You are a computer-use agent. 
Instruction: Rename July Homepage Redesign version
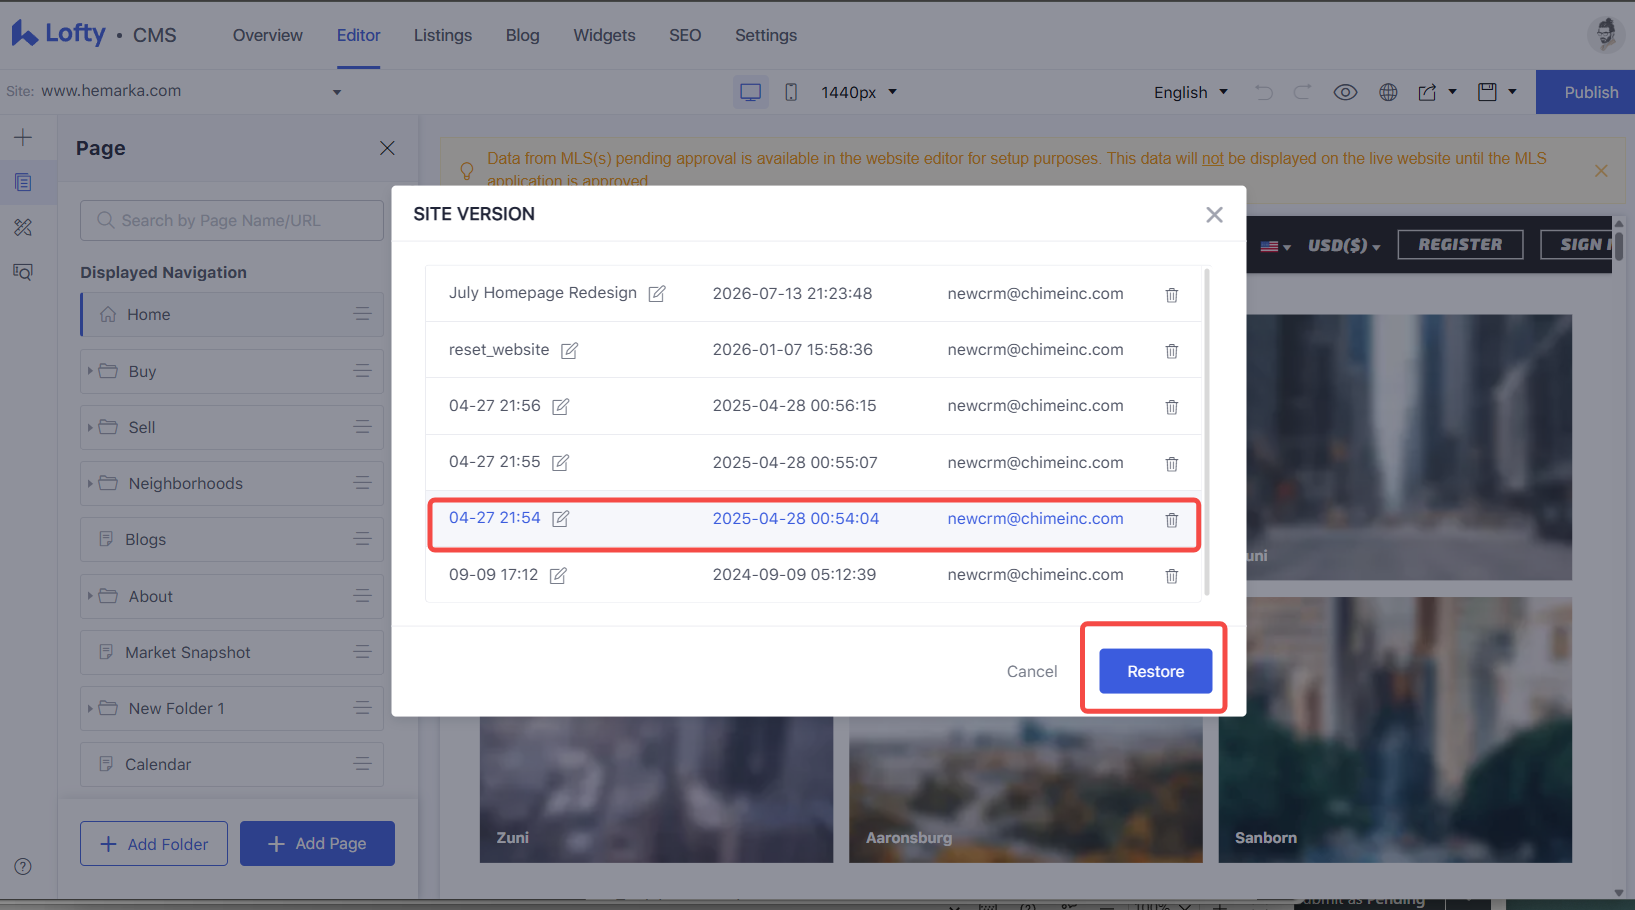[x=657, y=293]
